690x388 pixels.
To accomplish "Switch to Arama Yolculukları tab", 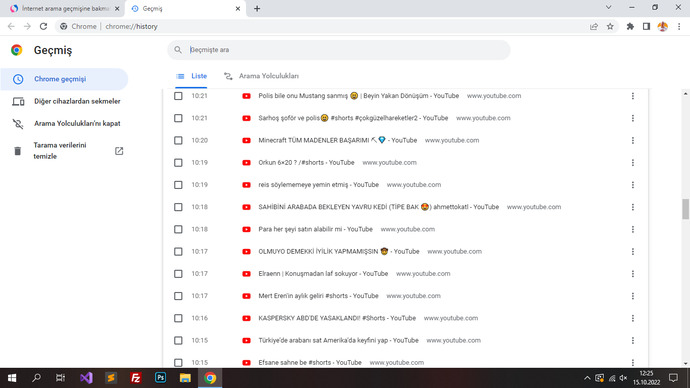I will click(261, 76).
